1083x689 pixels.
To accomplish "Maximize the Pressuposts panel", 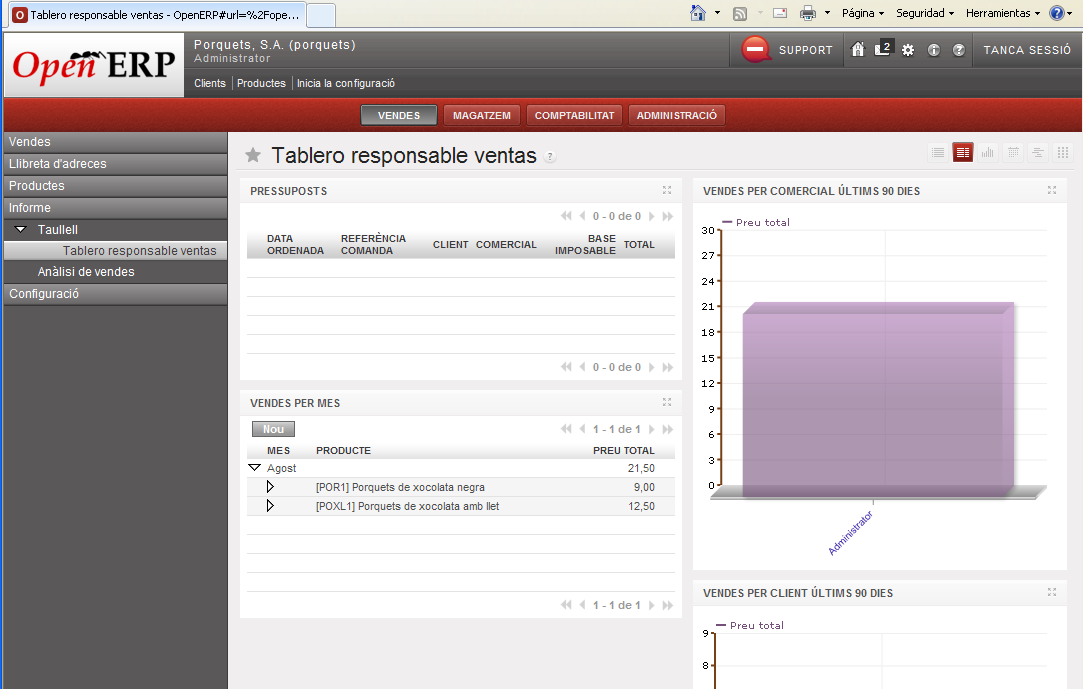I will (667, 190).
